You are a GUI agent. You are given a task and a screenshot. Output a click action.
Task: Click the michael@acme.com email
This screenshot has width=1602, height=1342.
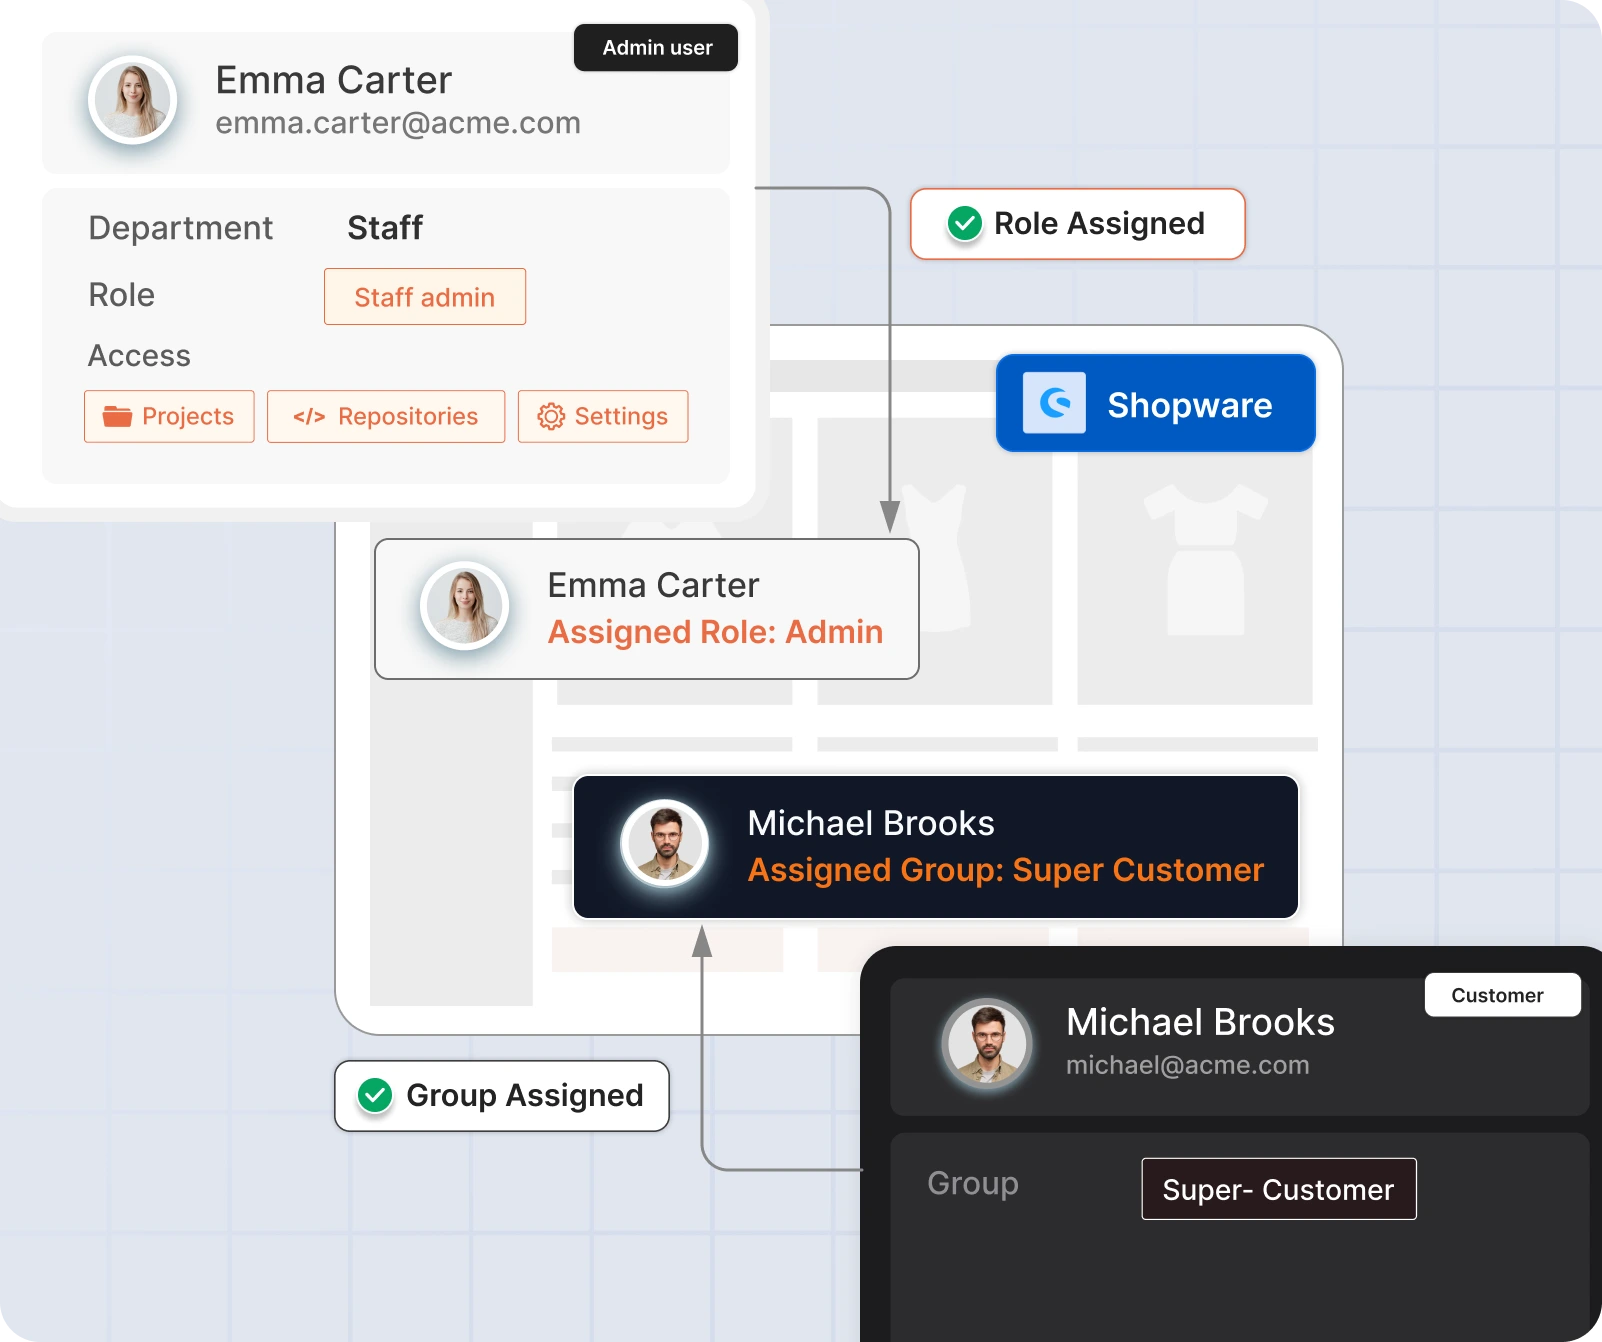point(1188,1065)
